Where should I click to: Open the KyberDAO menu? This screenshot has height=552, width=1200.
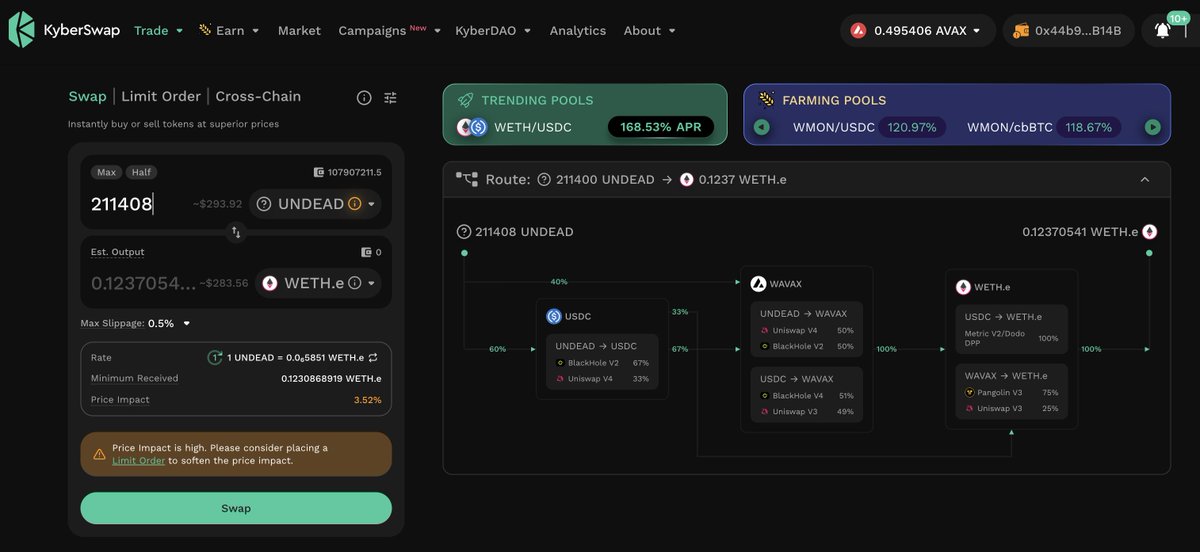coord(493,30)
